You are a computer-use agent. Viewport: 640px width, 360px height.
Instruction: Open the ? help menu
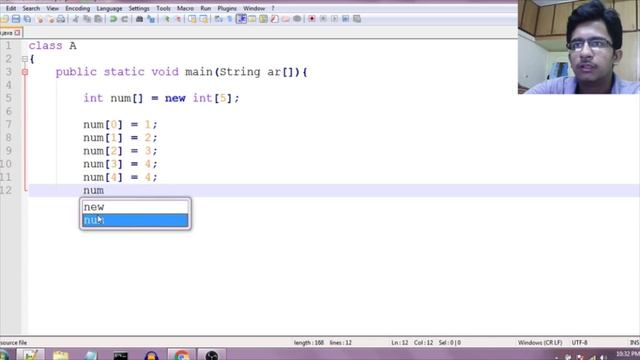coord(273,8)
